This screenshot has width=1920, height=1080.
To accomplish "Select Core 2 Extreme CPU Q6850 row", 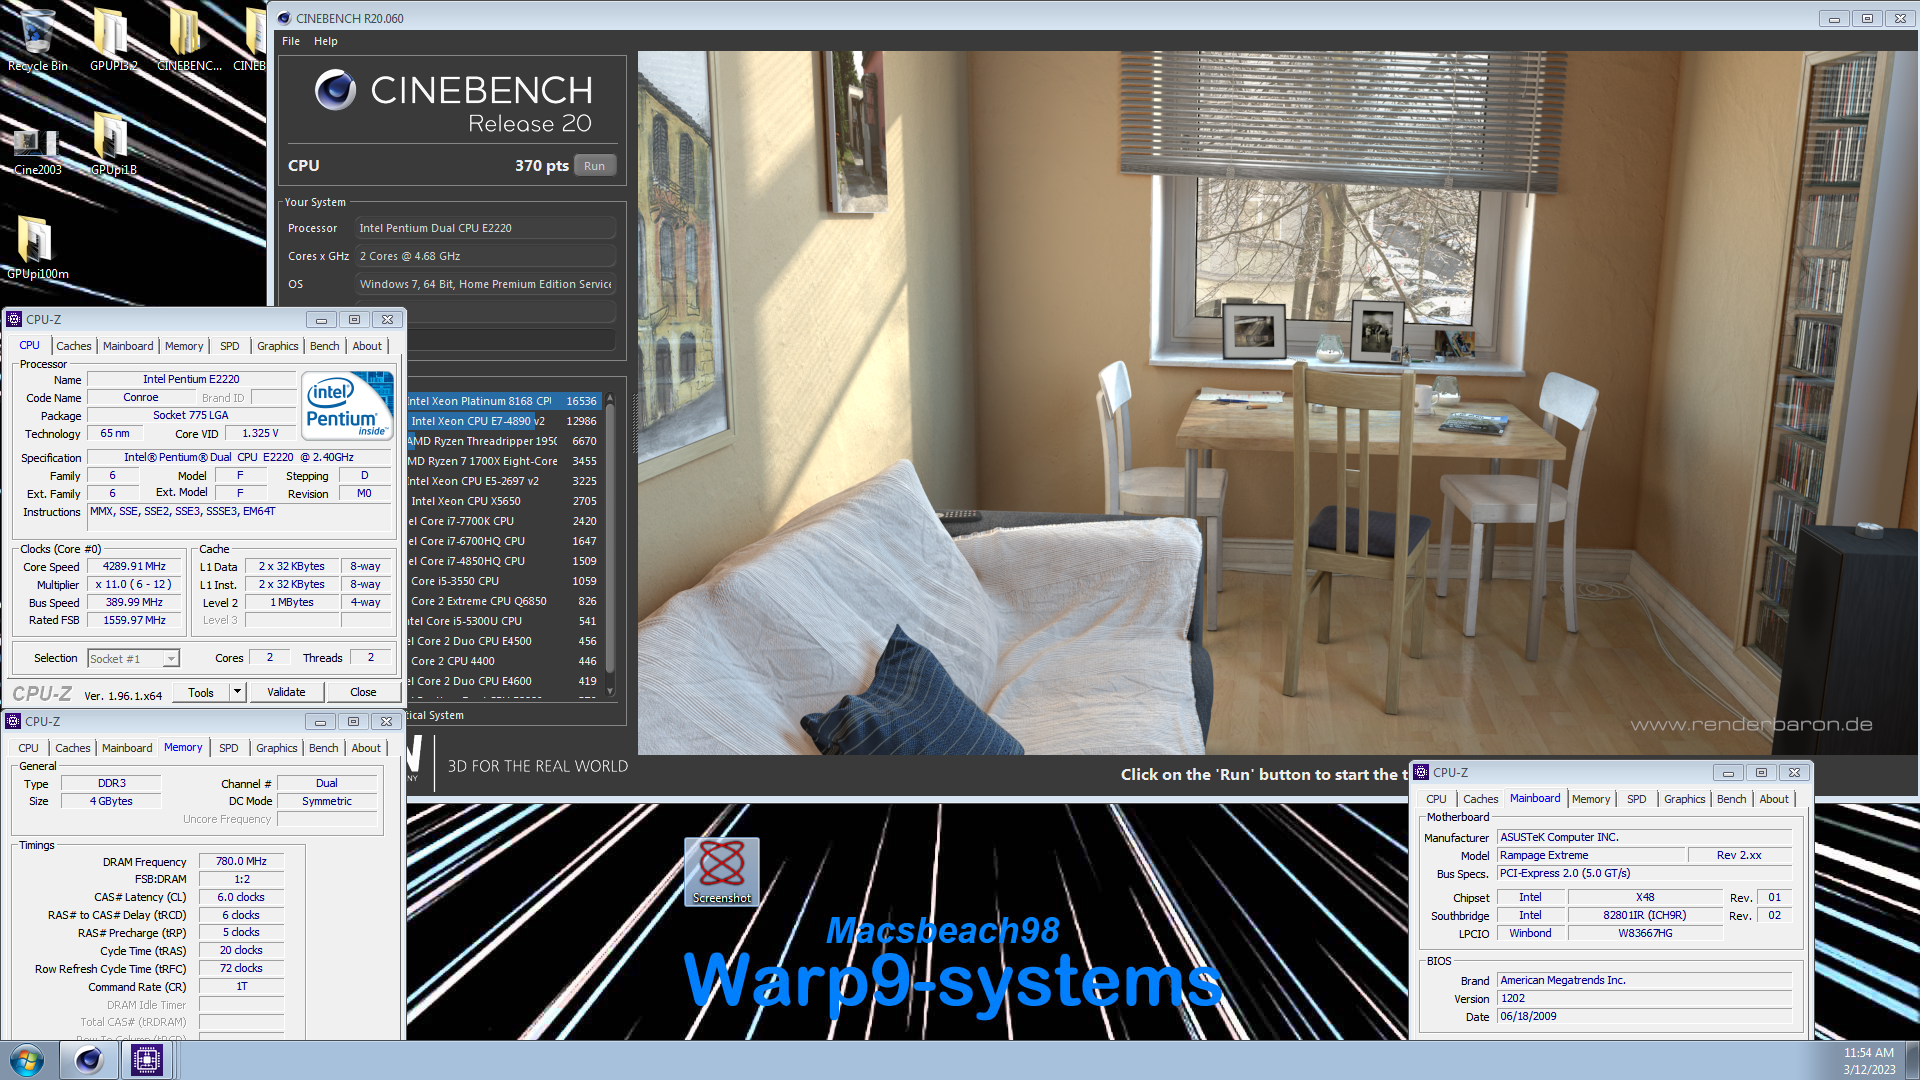I will (502, 601).
